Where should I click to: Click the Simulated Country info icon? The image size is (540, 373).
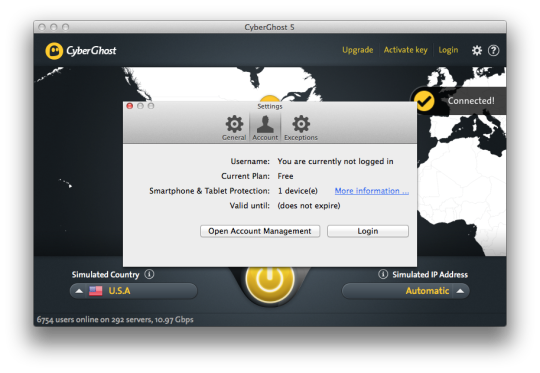click(149, 274)
